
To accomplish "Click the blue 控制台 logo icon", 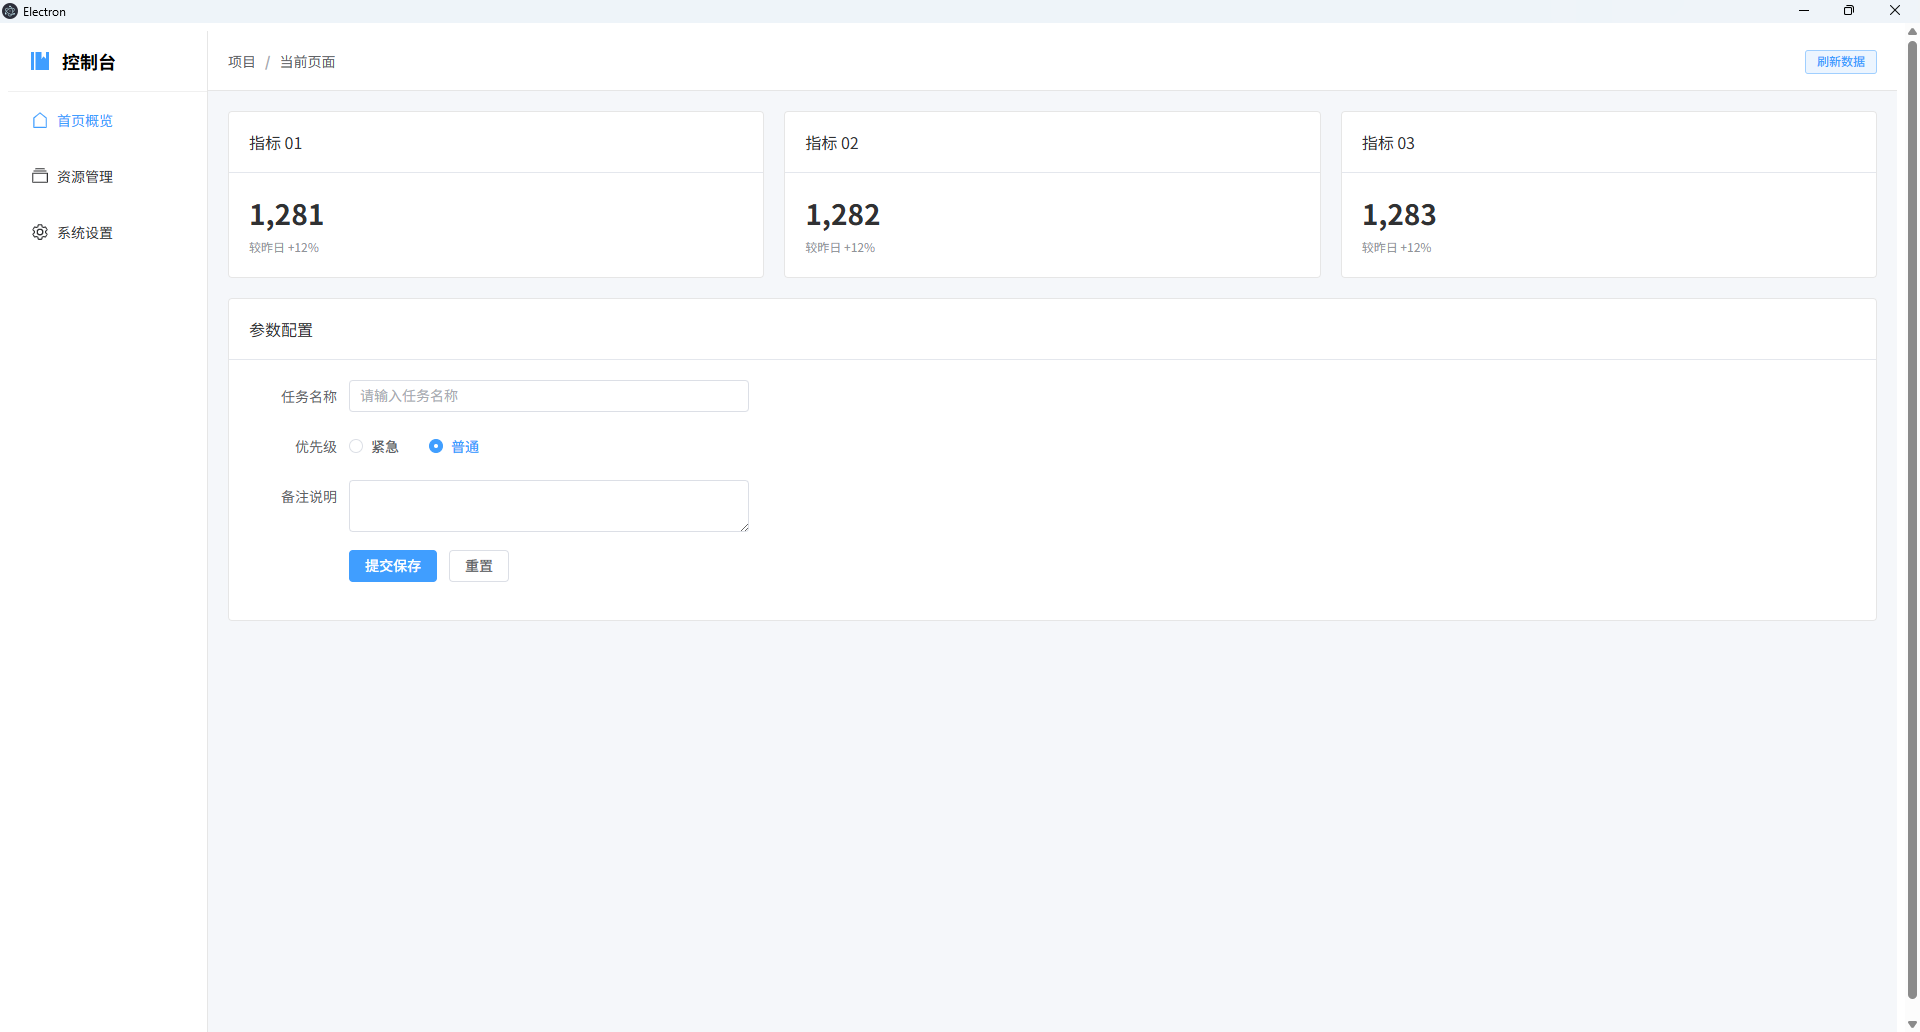I will tap(40, 62).
